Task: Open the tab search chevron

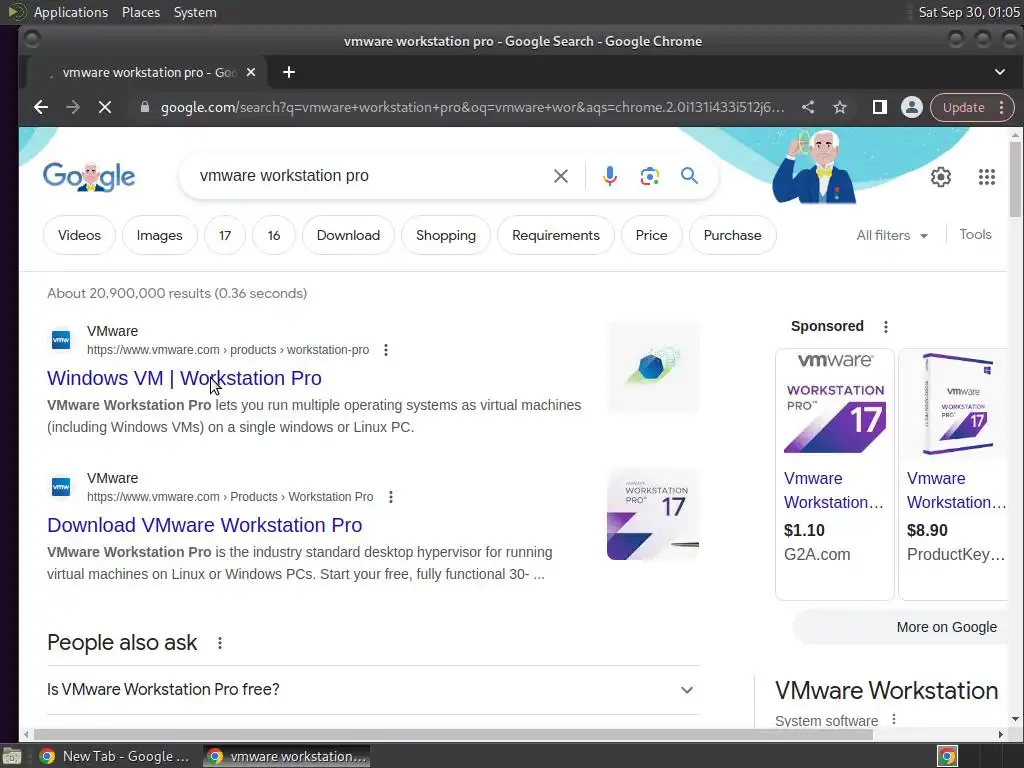Action: point(1000,72)
